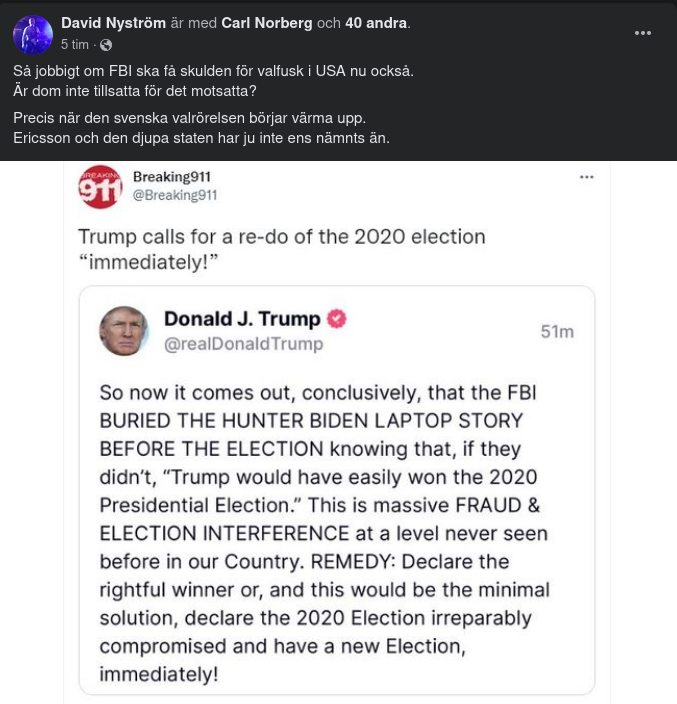
Task: Click the "Så jobbigt om FBI" post text
Action: click(213, 71)
